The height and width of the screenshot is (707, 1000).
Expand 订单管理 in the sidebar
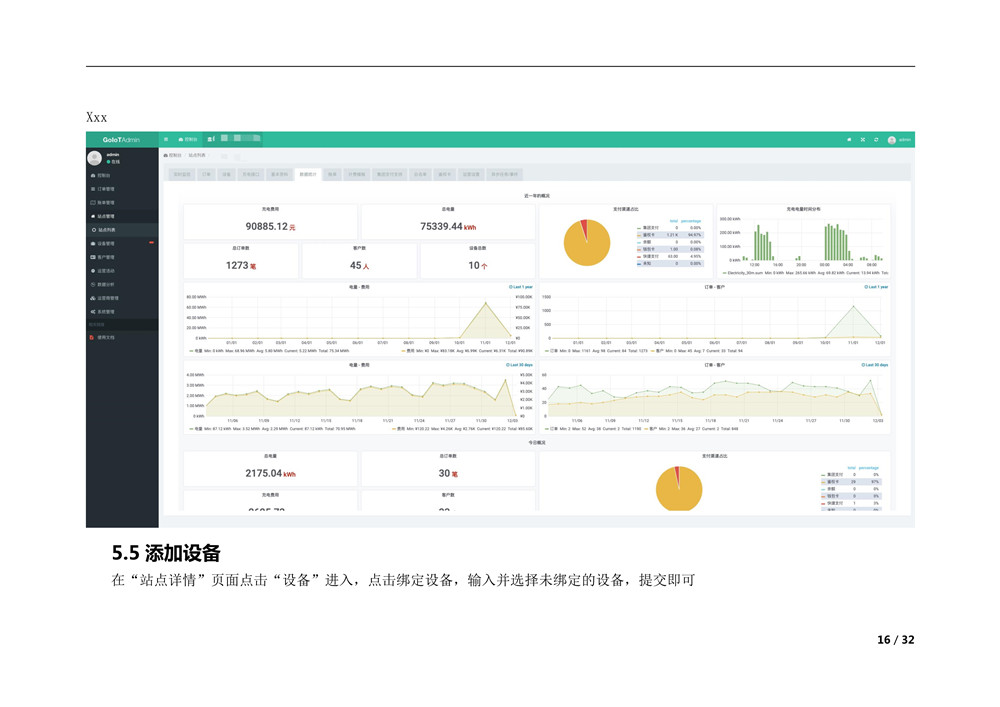(106, 189)
